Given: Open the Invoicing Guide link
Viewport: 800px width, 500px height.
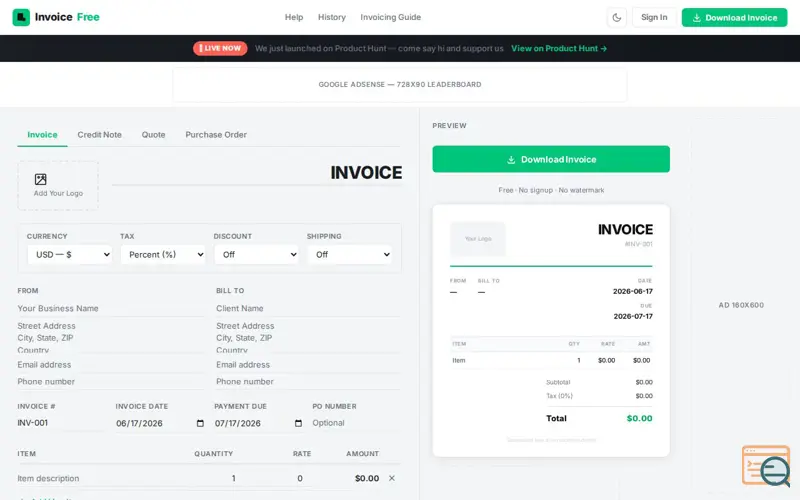Looking at the screenshot, I should [x=391, y=17].
